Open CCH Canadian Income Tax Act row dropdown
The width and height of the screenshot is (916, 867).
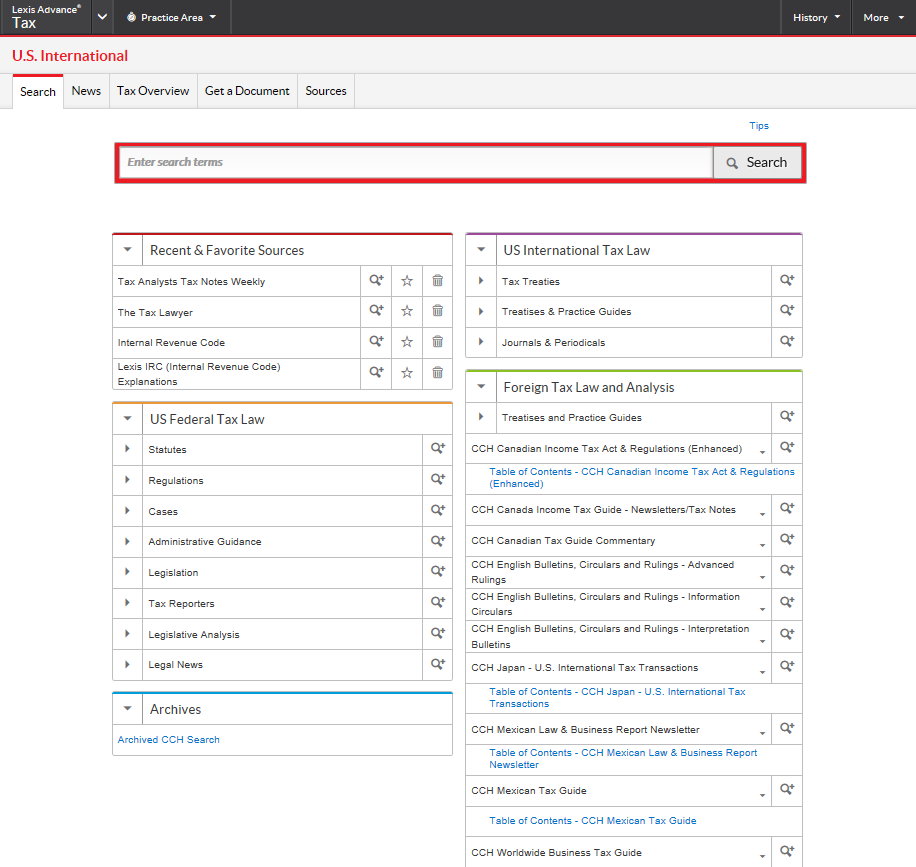[762, 452]
